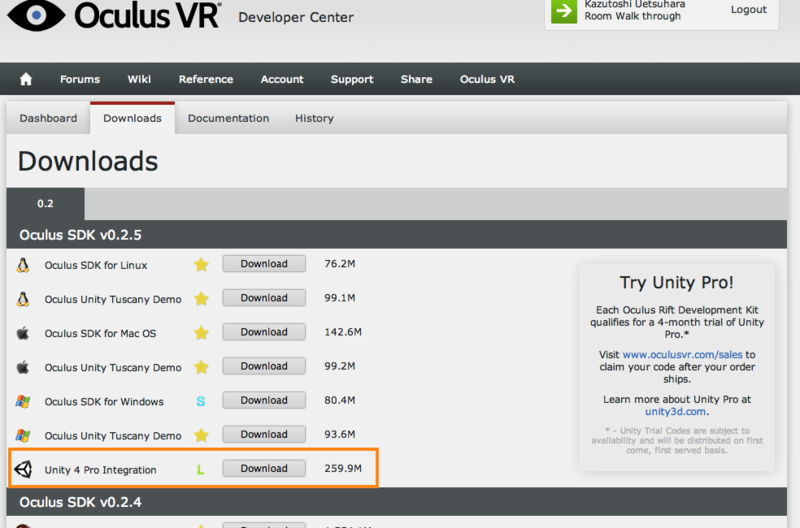Image resolution: width=800 pixels, height=528 pixels.
Task: Click Apple icon beside Oculus SDK for Mac OS
Action: click(x=23, y=334)
